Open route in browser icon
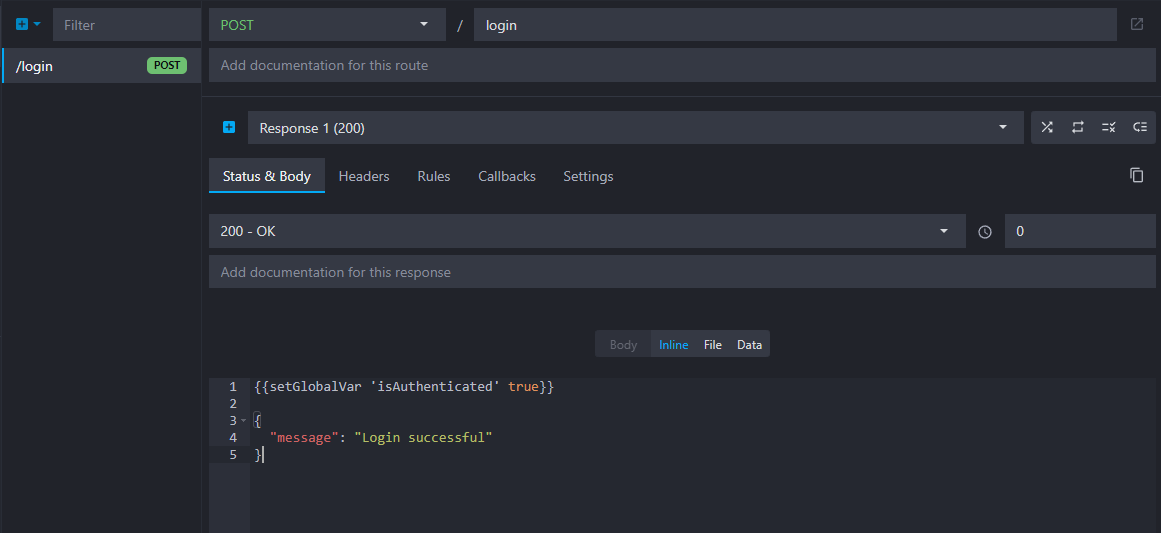Screen dimensions: 1161x533 point(1137,24)
